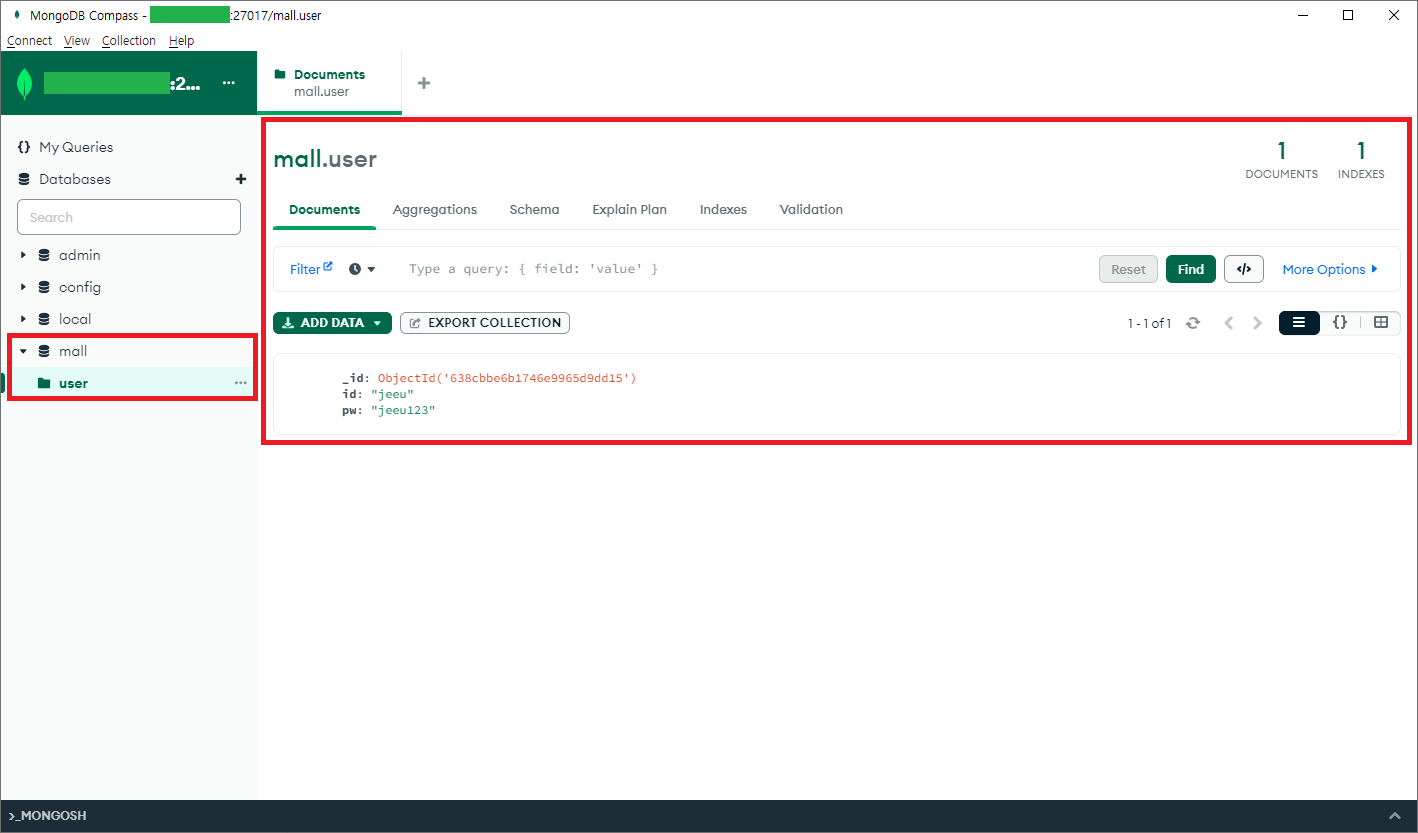Image resolution: width=1418 pixels, height=833 pixels.
Task: Click the DOCUMENTS count stat
Action: (x=1281, y=160)
